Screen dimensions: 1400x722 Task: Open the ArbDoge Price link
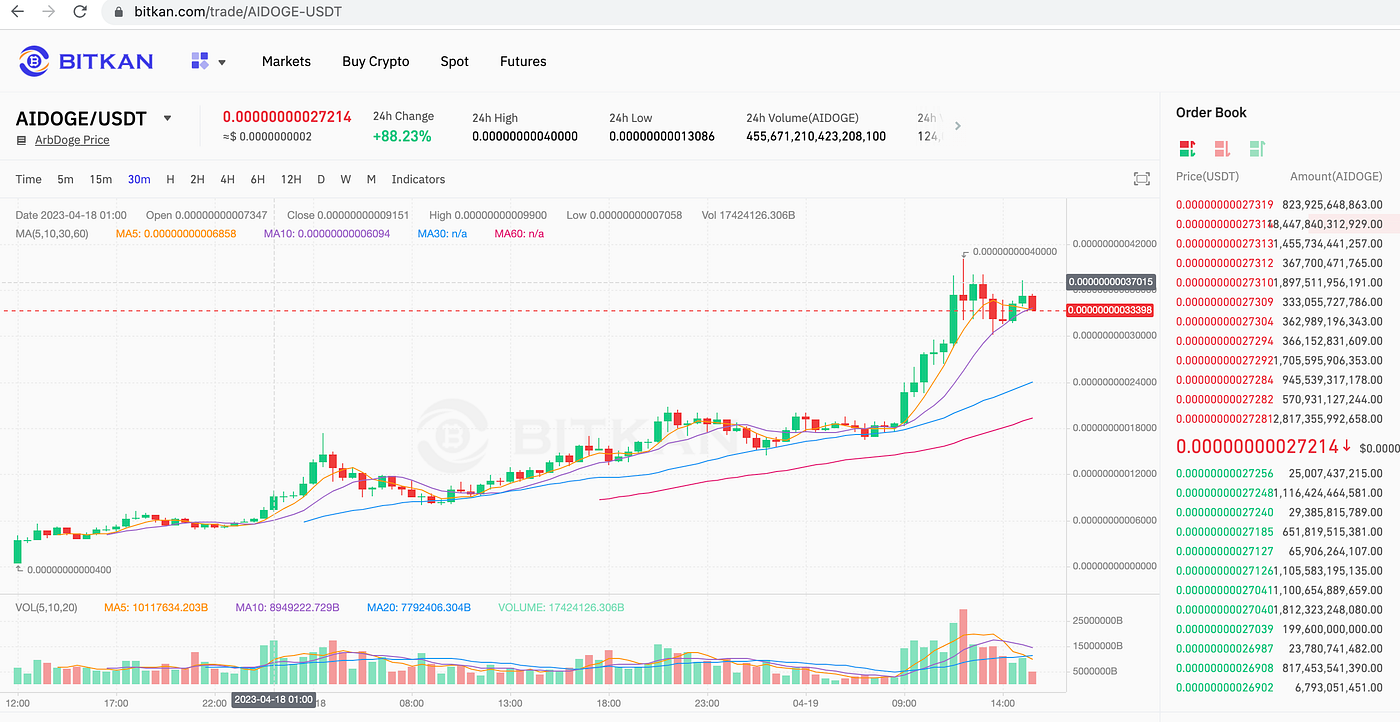pos(72,140)
